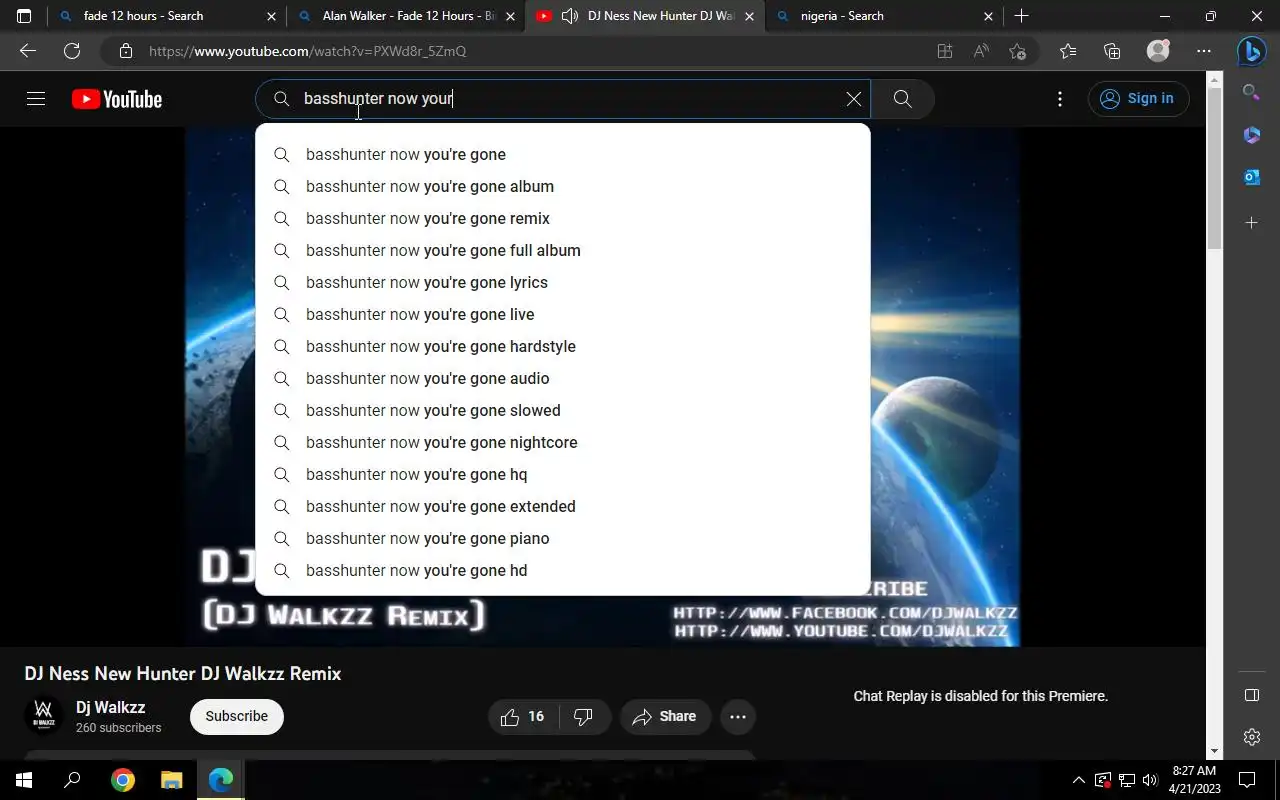Dislike the video with thumbs down
The image size is (1280, 800).
(584, 716)
